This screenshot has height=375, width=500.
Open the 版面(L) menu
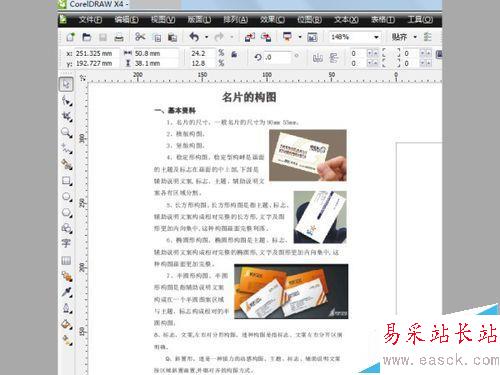point(199,20)
